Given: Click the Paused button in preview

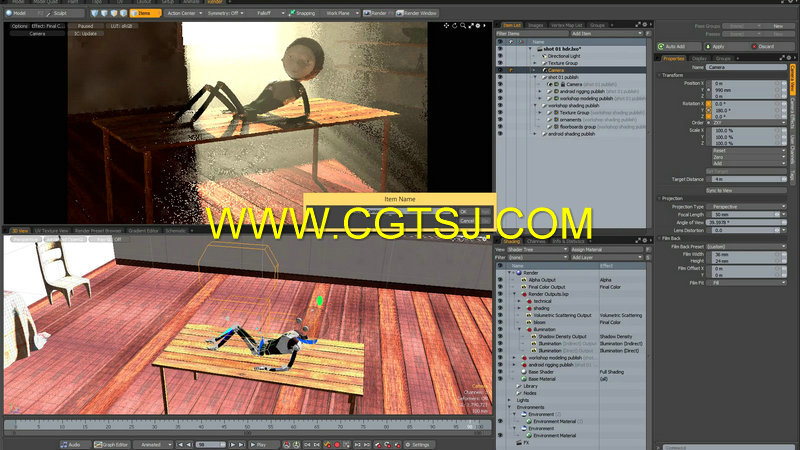Looking at the screenshot, I should coord(85,26).
